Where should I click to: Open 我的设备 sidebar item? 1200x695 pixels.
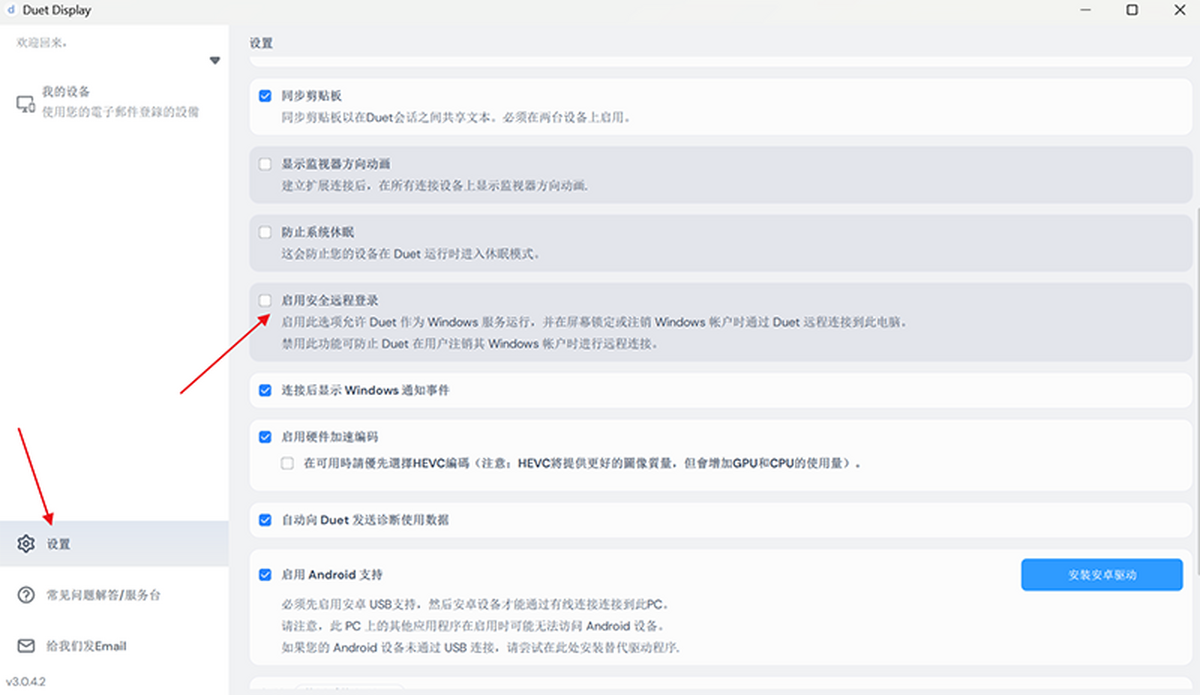click(x=114, y=102)
